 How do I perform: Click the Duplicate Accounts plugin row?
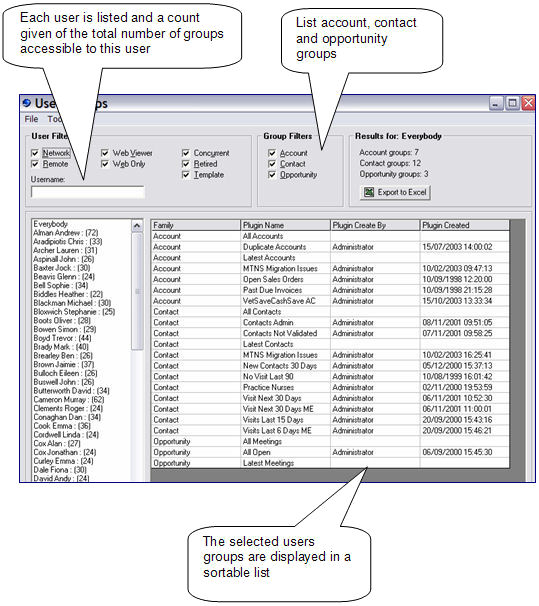point(330,247)
